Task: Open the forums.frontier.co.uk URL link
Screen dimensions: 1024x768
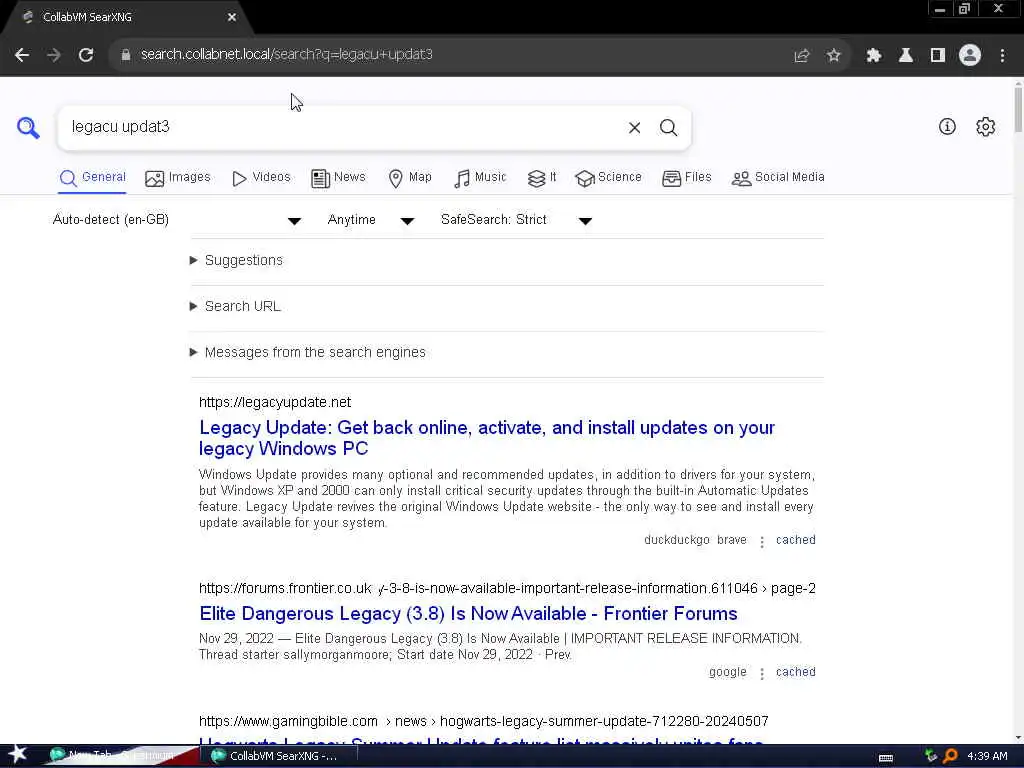Action: pos(507,588)
